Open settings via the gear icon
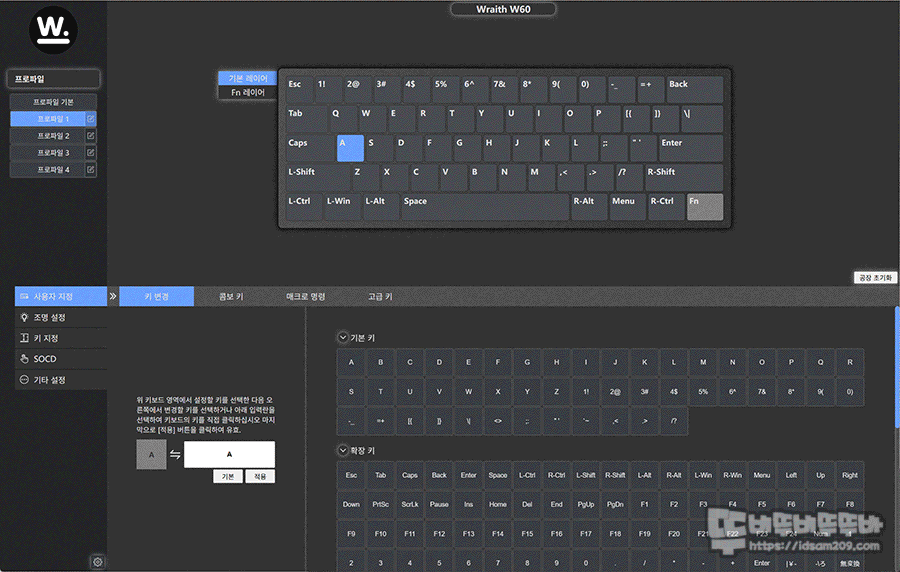The width and height of the screenshot is (900, 572). tap(98, 562)
